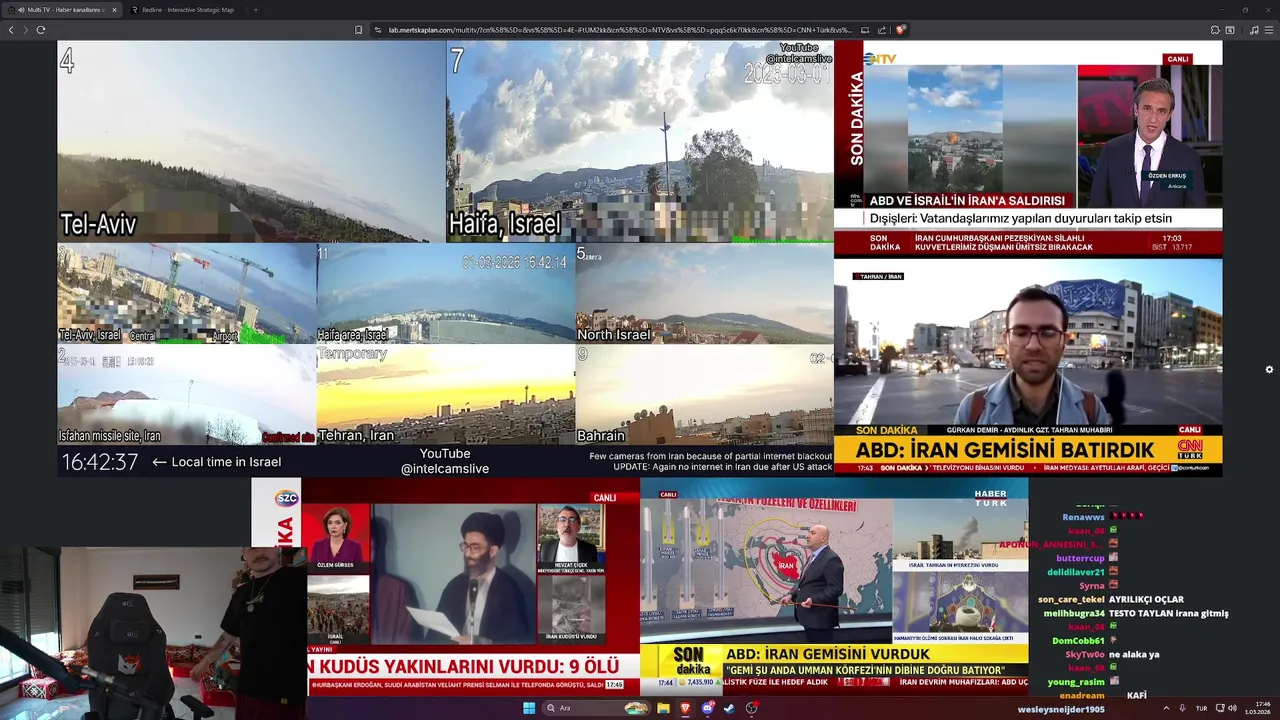The width and height of the screenshot is (1280, 720).
Task: Open a new browser tab
Action: point(255,10)
